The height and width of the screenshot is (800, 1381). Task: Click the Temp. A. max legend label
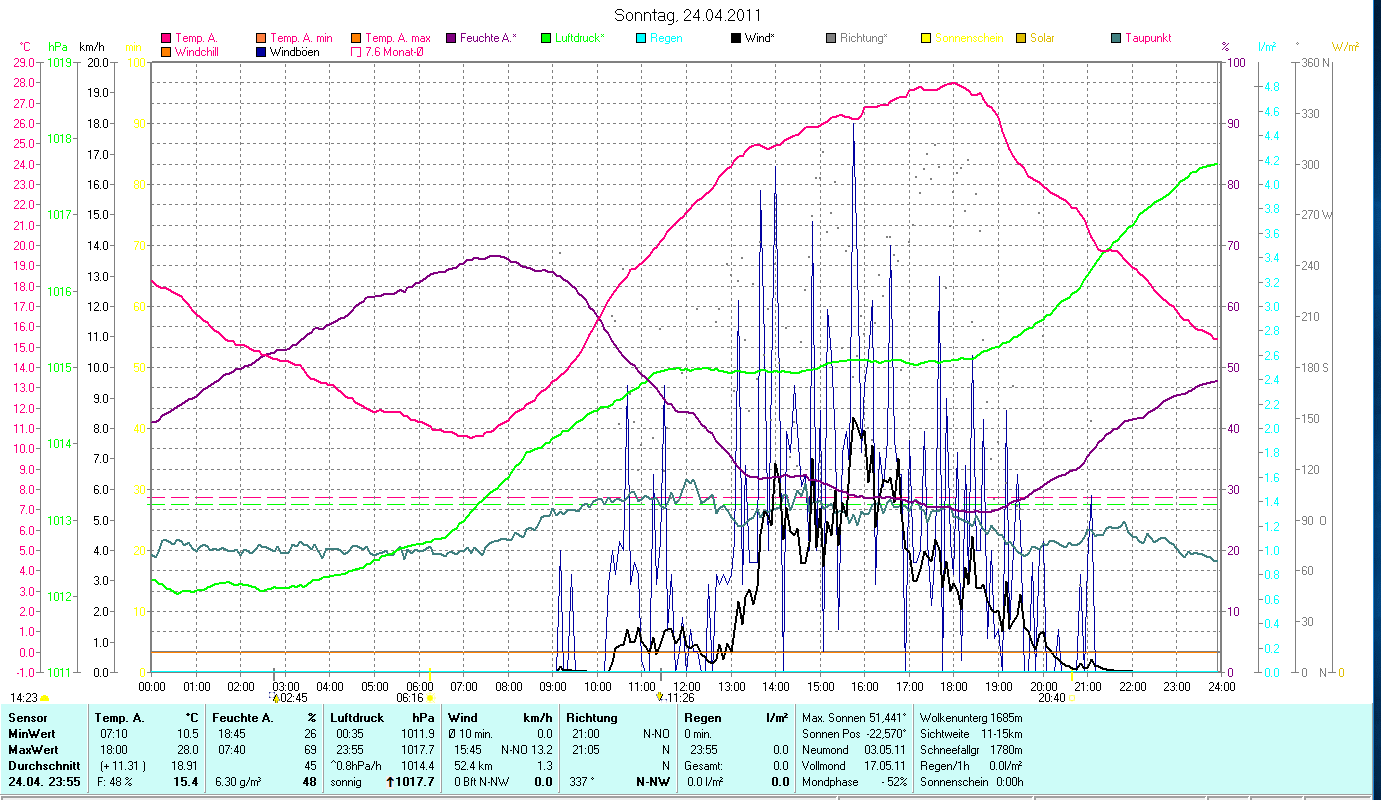pos(397,38)
